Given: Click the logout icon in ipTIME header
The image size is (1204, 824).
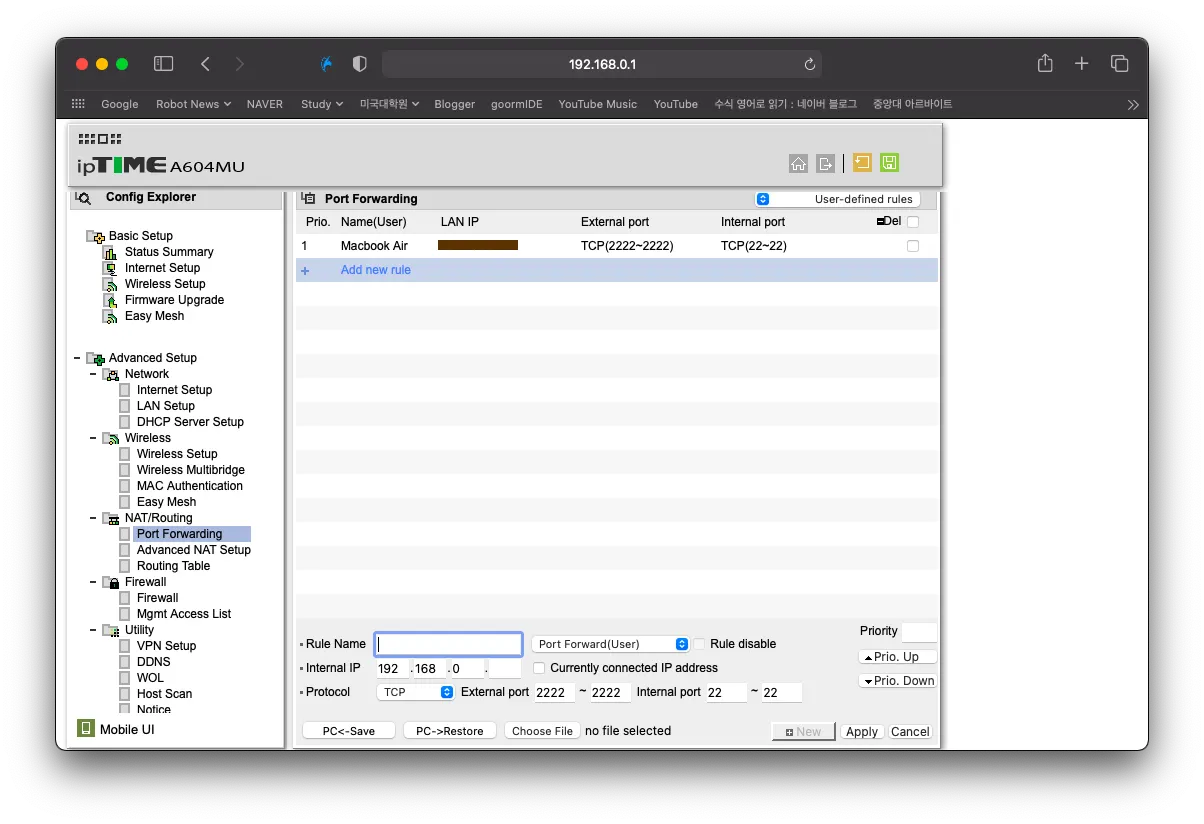Looking at the screenshot, I should (x=825, y=164).
